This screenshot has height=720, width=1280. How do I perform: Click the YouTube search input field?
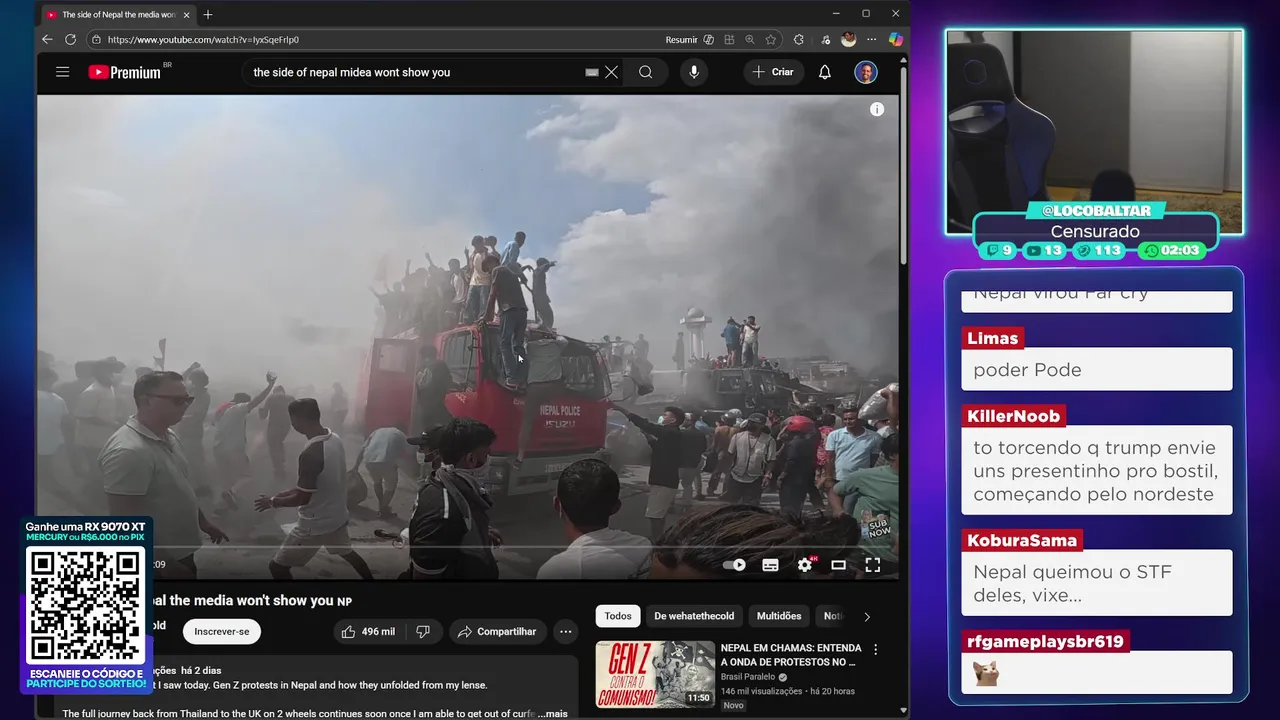pyautogui.click(x=416, y=72)
